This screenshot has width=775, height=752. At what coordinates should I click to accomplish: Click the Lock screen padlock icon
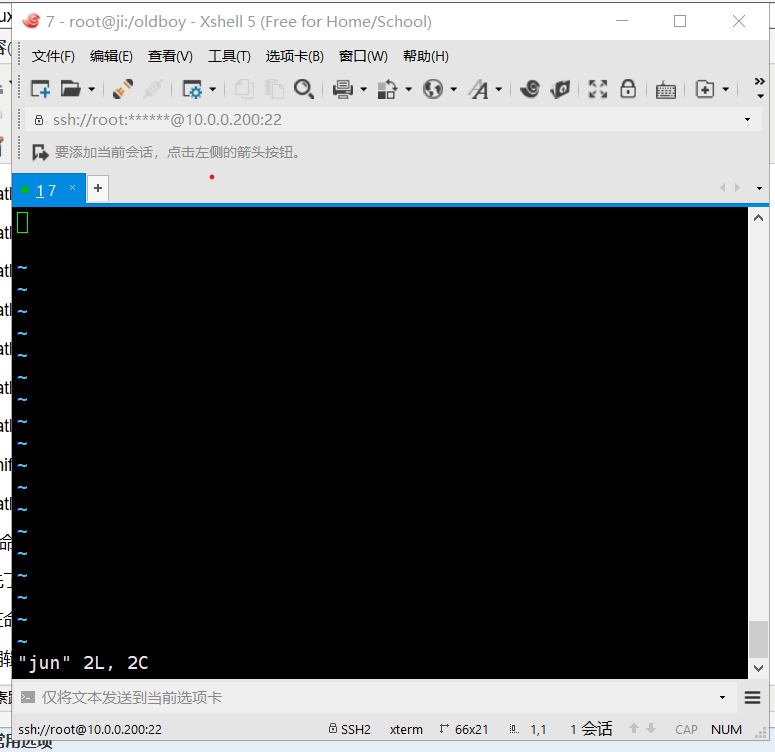pyautogui.click(x=628, y=89)
